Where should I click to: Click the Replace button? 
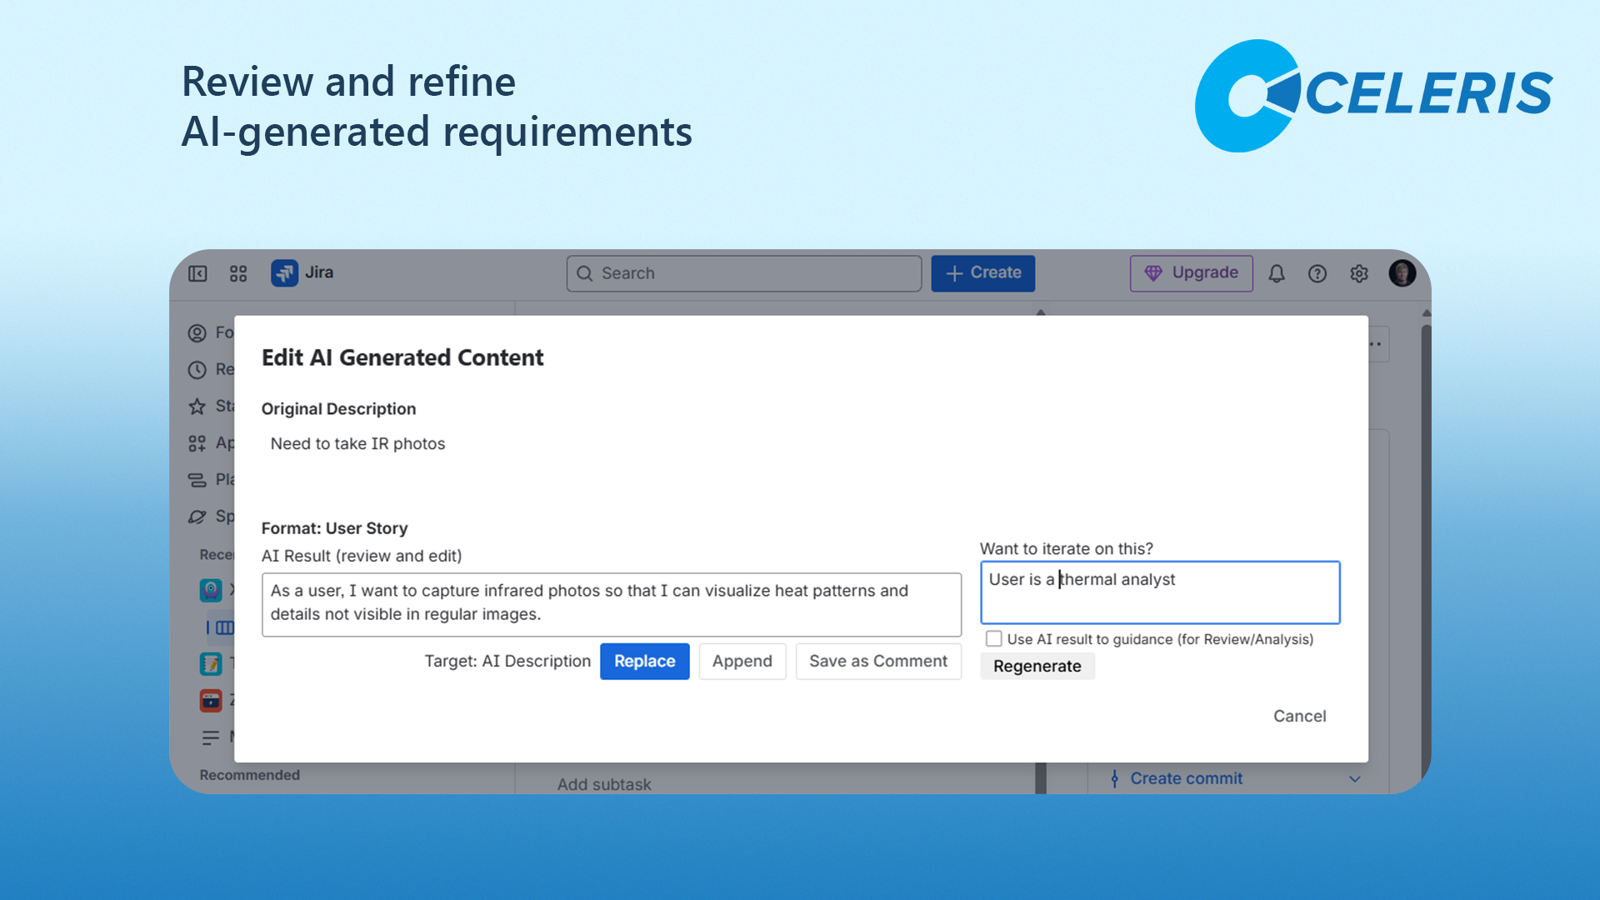644,661
